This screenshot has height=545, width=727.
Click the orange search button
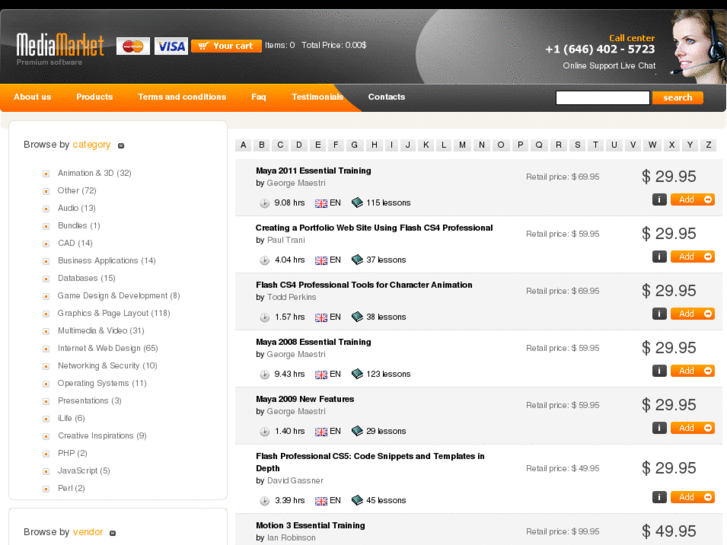677,97
